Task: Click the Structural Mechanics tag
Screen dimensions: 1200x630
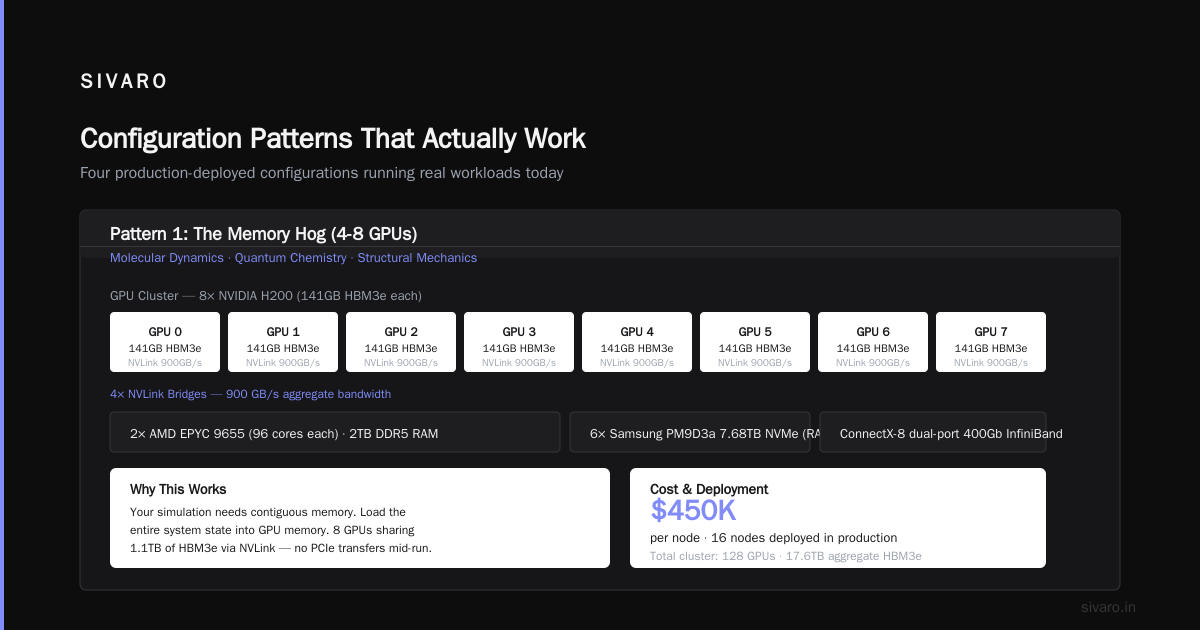Action: pyautogui.click(x=417, y=258)
